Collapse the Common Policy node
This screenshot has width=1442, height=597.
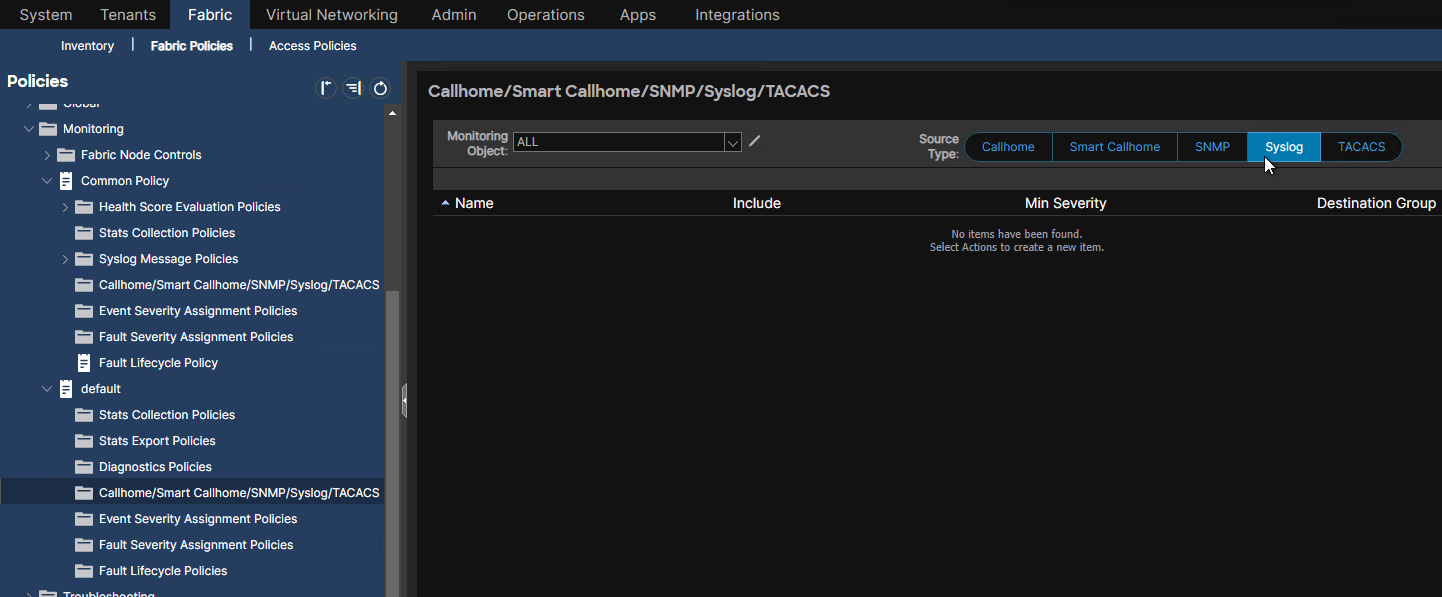[x=47, y=181]
